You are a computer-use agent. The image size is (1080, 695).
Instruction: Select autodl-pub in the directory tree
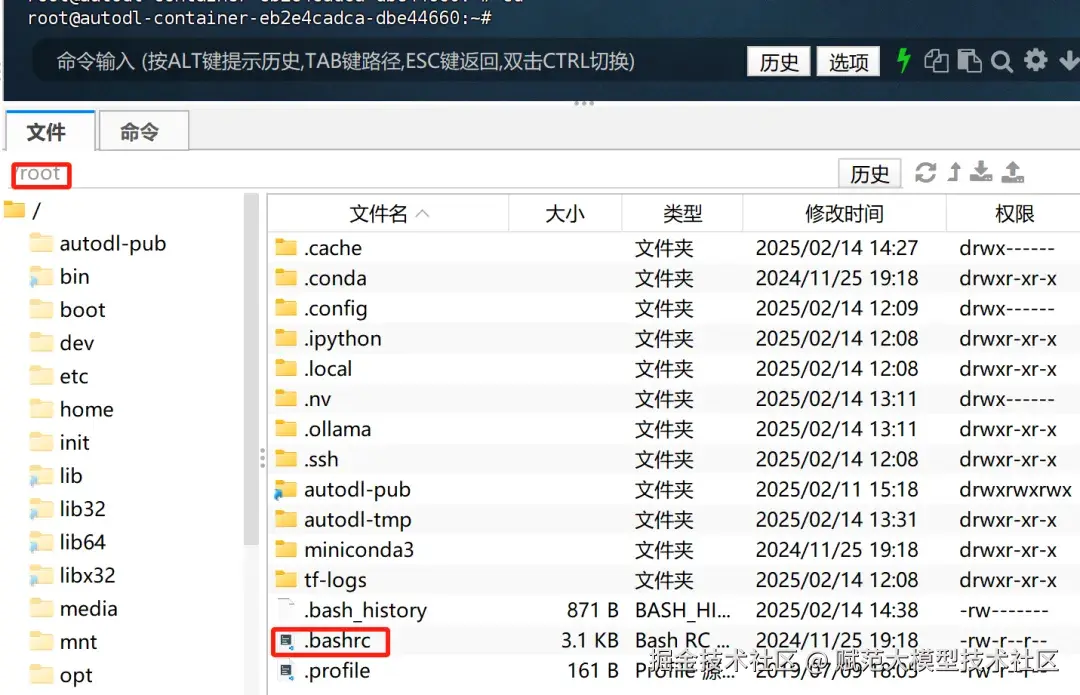98,243
